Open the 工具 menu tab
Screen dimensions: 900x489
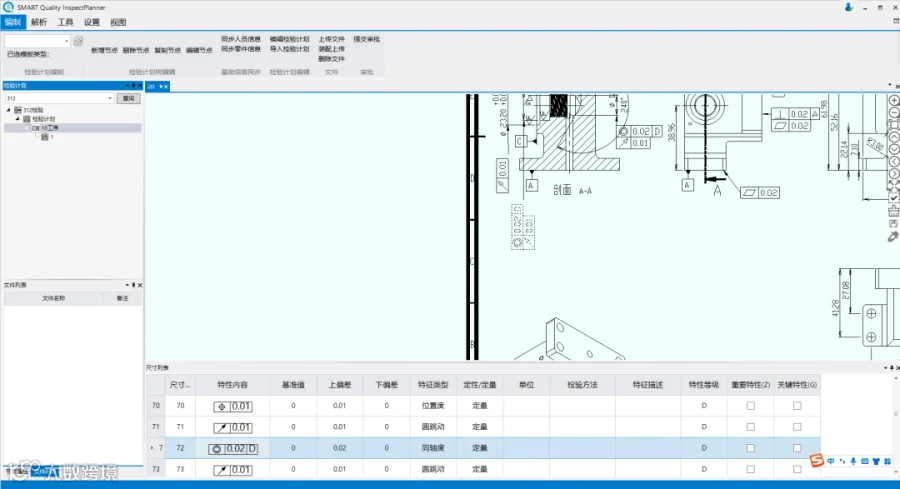click(65, 22)
